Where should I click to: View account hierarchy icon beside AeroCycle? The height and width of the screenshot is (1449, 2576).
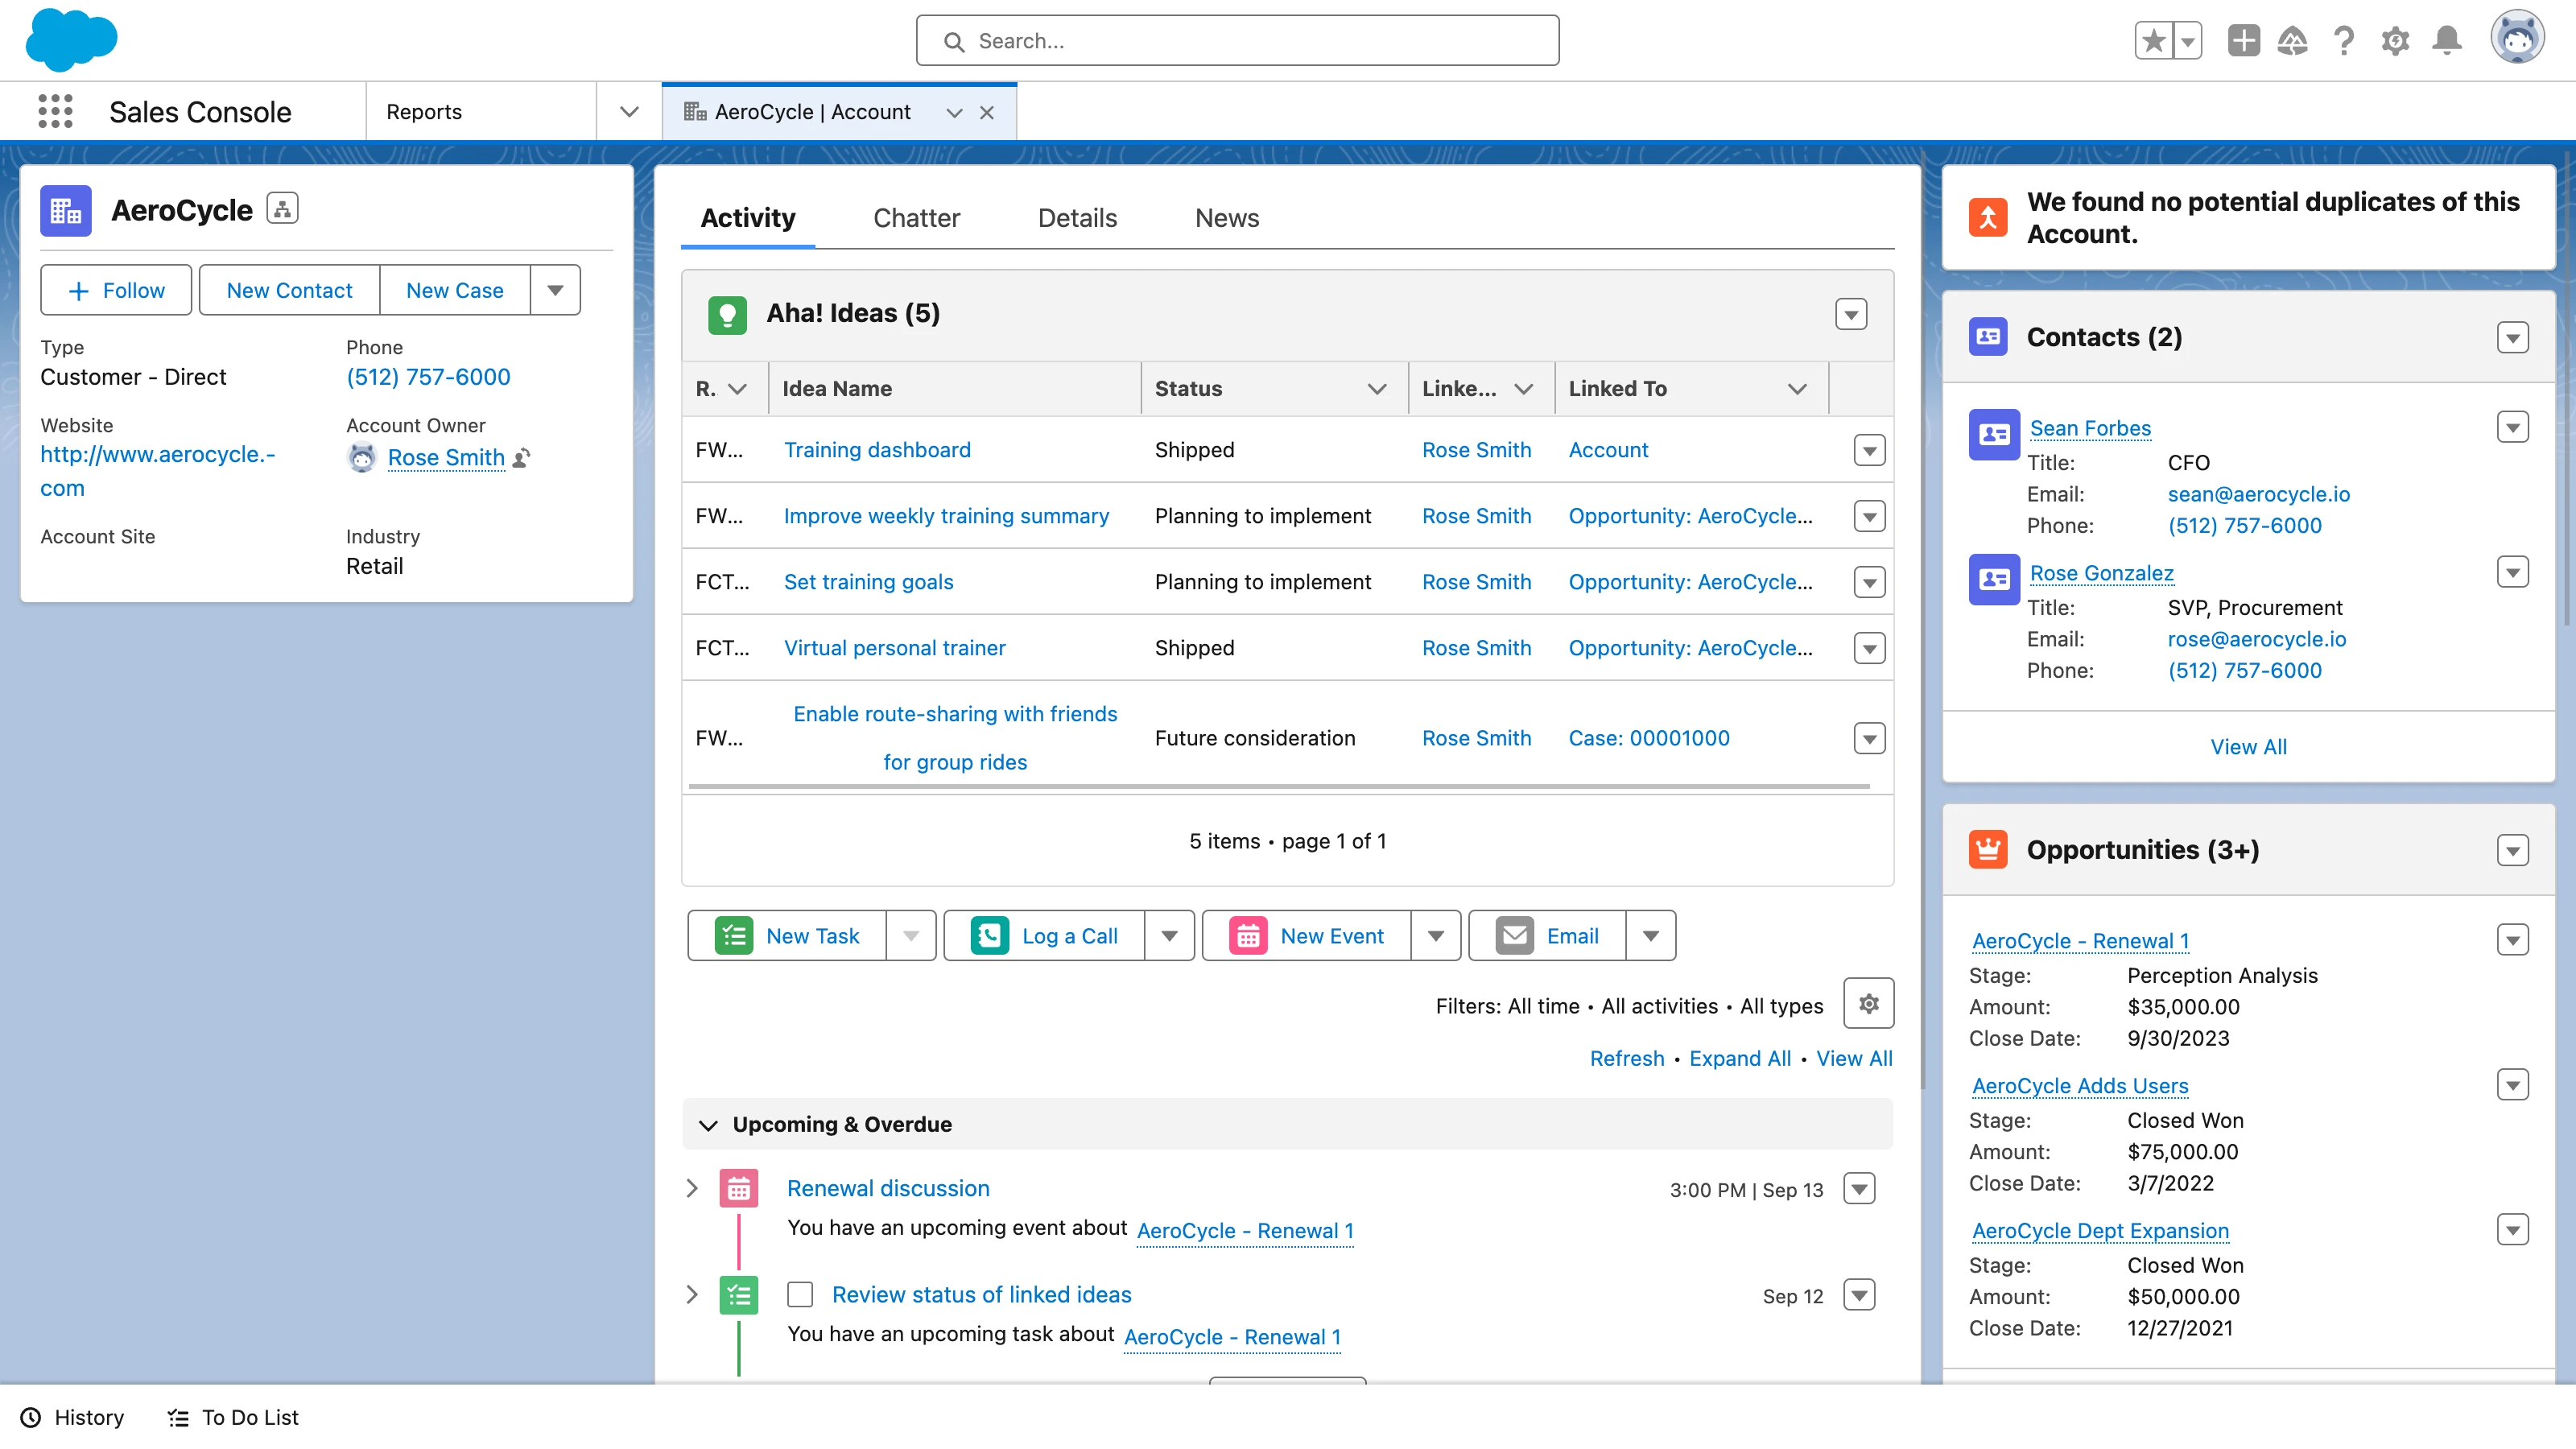(x=282, y=209)
